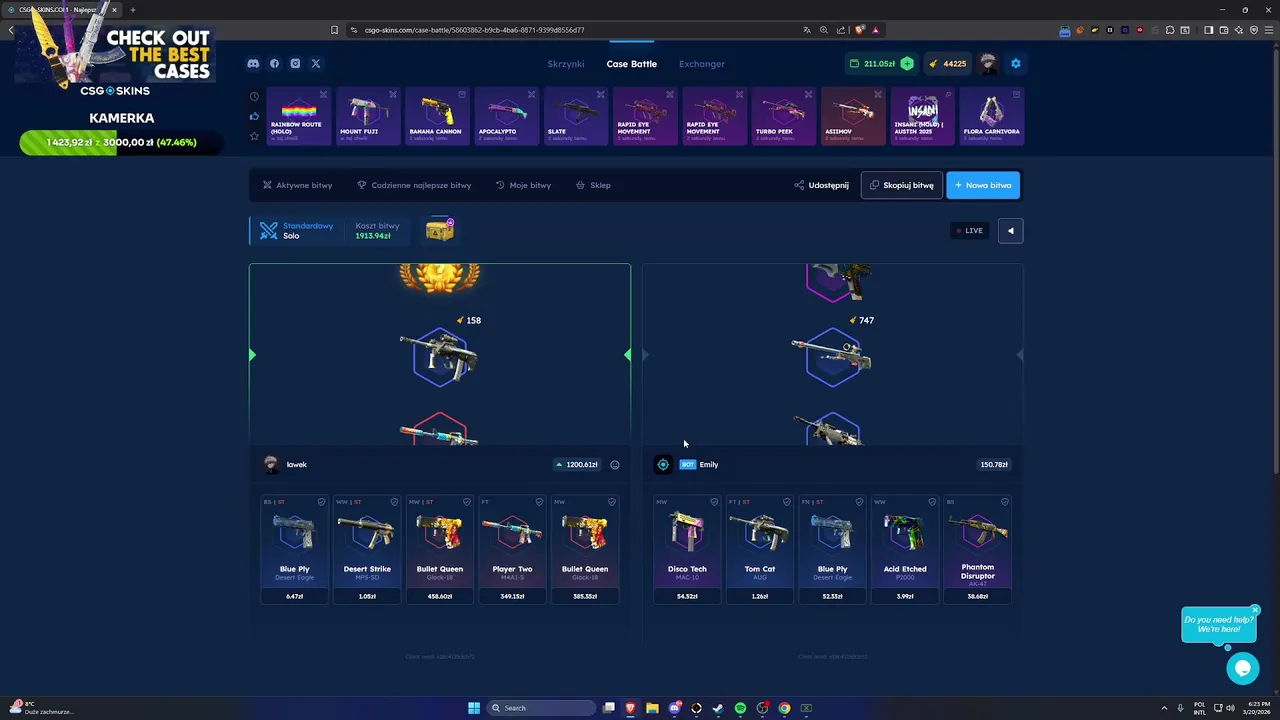
Task: Open the Discord social link icon
Action: [253, 64]
